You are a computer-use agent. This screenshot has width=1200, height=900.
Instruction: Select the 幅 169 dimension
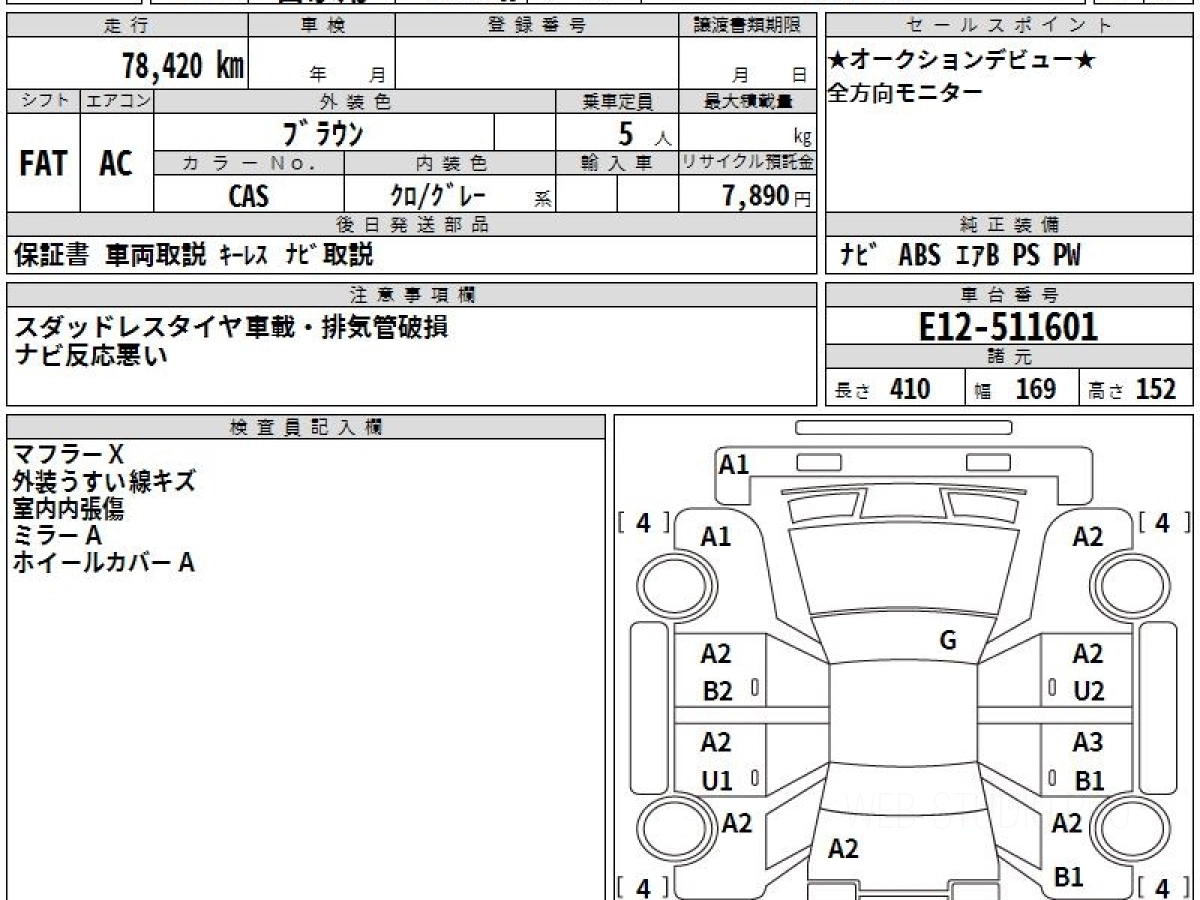pyautogui.click(x=1015, y=390)
